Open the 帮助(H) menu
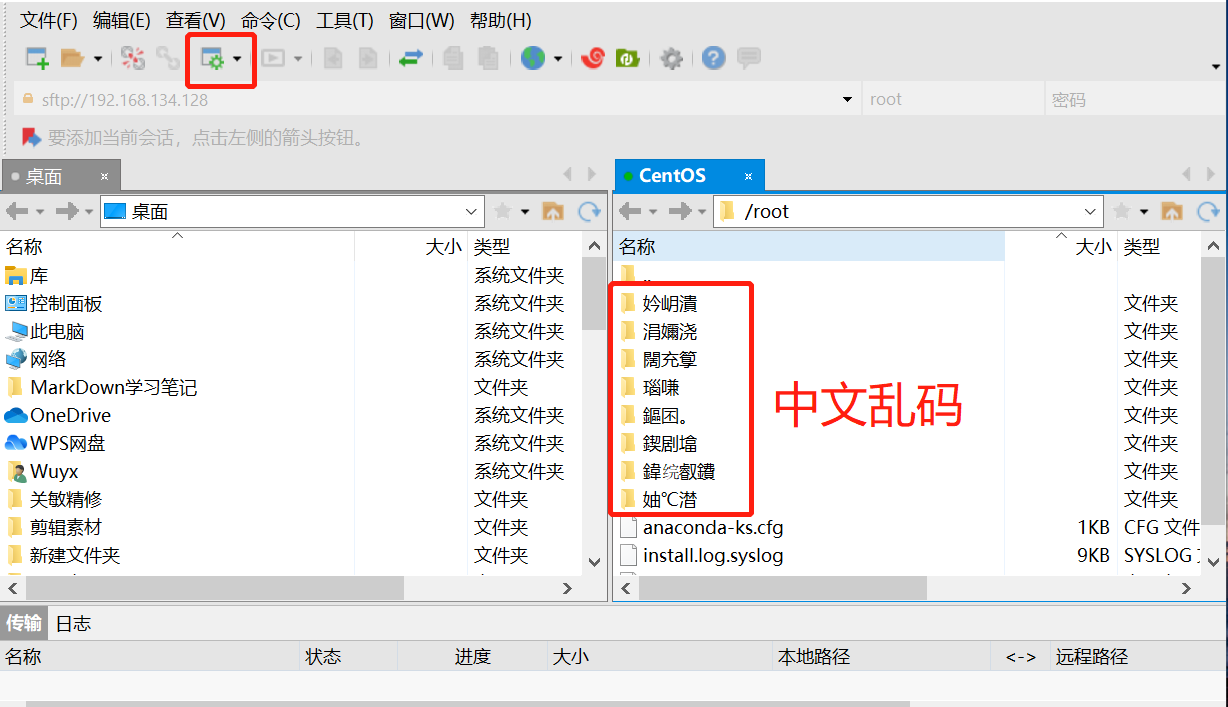 (x=500, y=20)
